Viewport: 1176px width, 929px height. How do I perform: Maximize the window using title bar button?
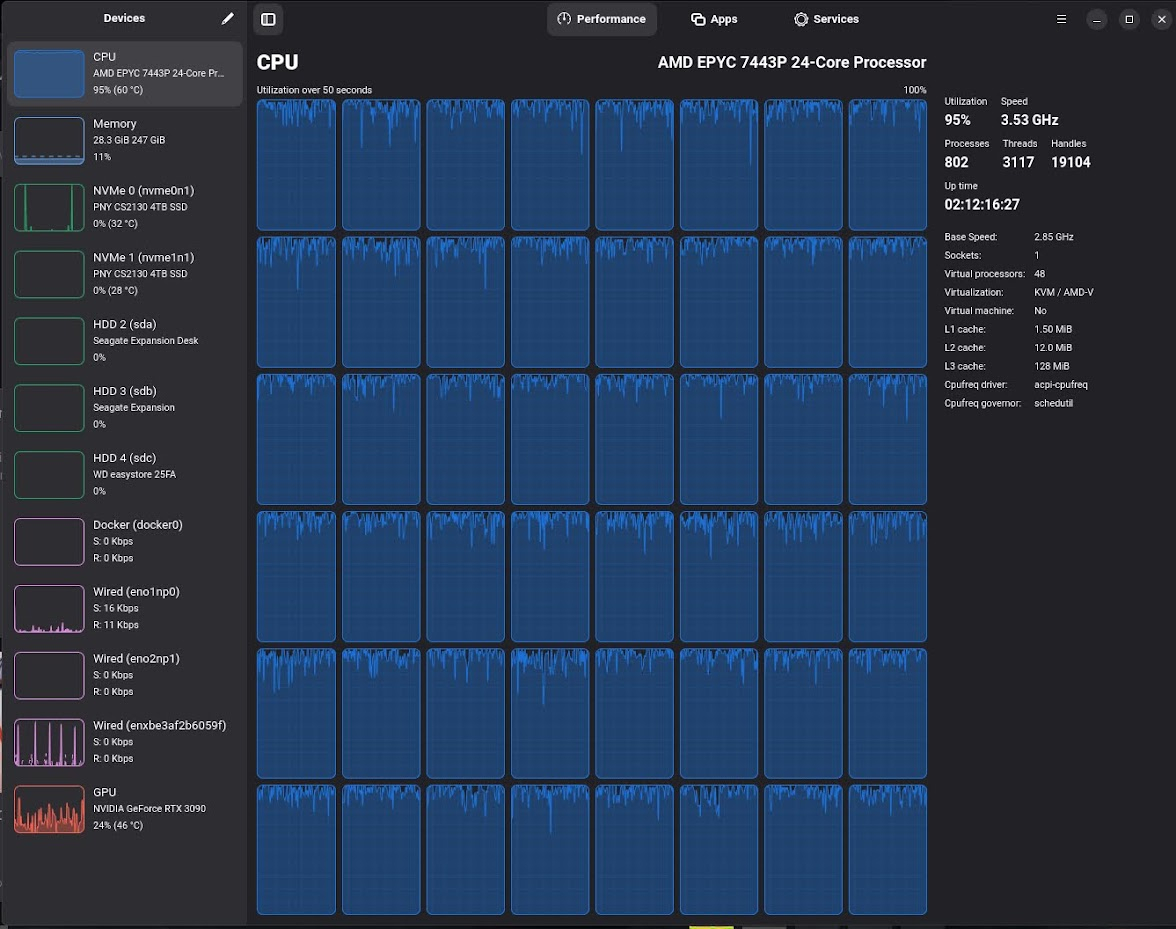coord(1129,19)
